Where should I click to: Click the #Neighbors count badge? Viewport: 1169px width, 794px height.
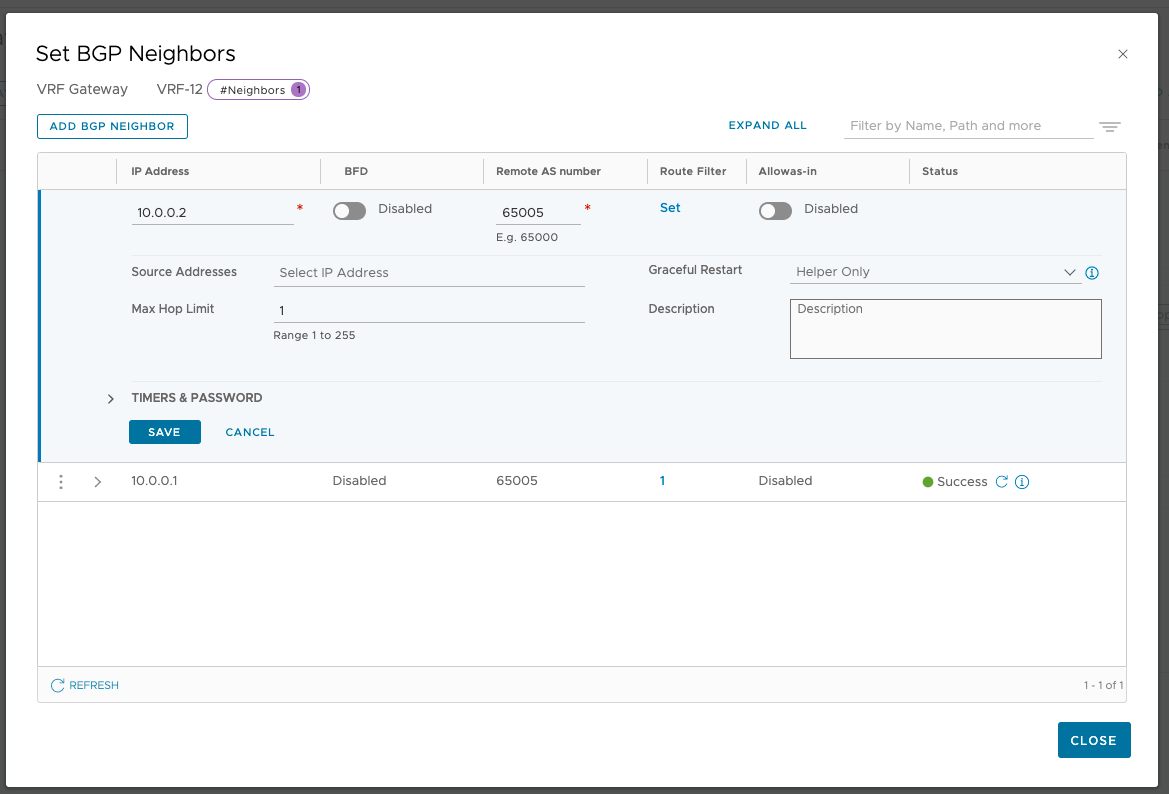coord(258,90)
